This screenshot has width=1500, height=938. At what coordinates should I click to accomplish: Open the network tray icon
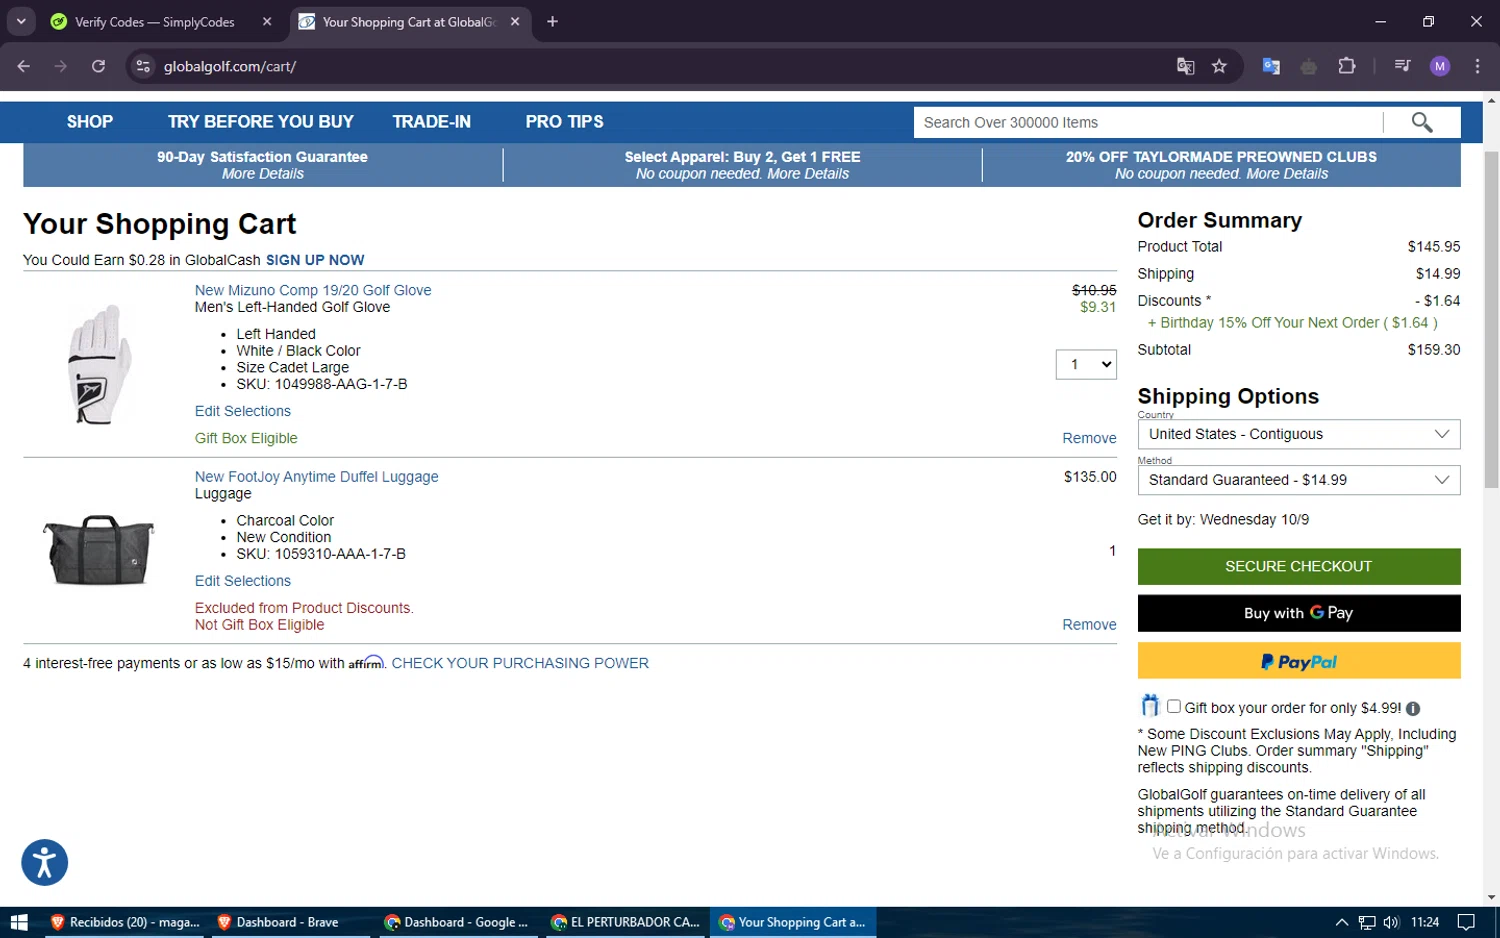point(1367,922)
